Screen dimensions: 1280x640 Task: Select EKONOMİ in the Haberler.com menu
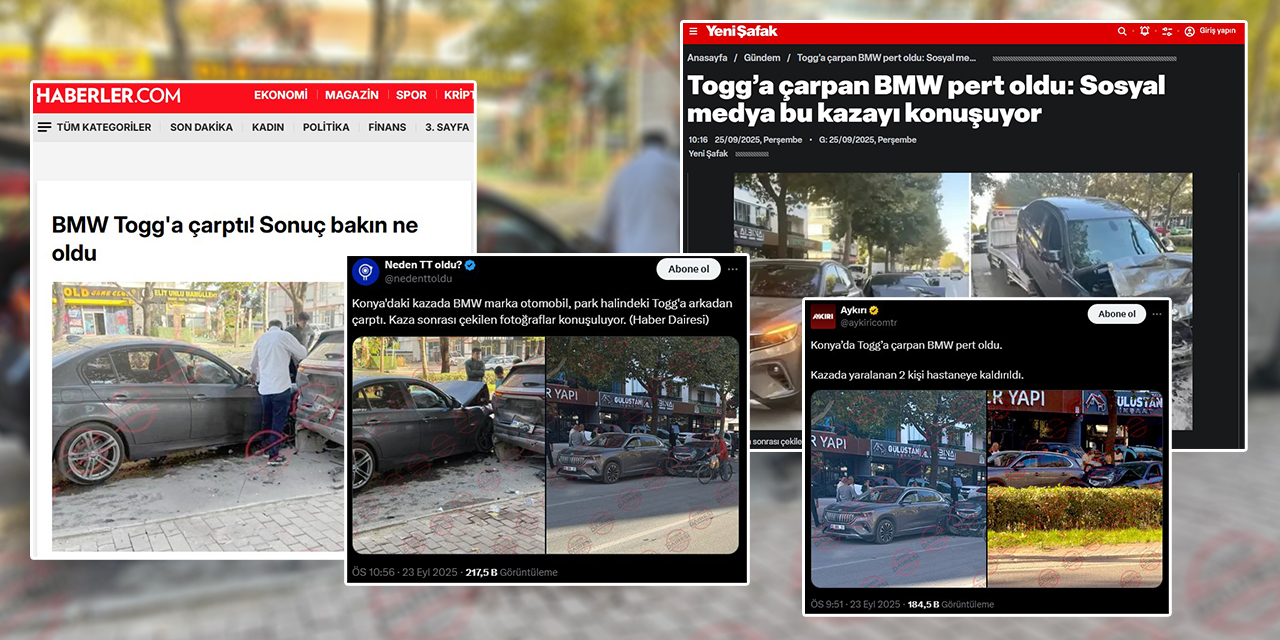click(280, 94)
